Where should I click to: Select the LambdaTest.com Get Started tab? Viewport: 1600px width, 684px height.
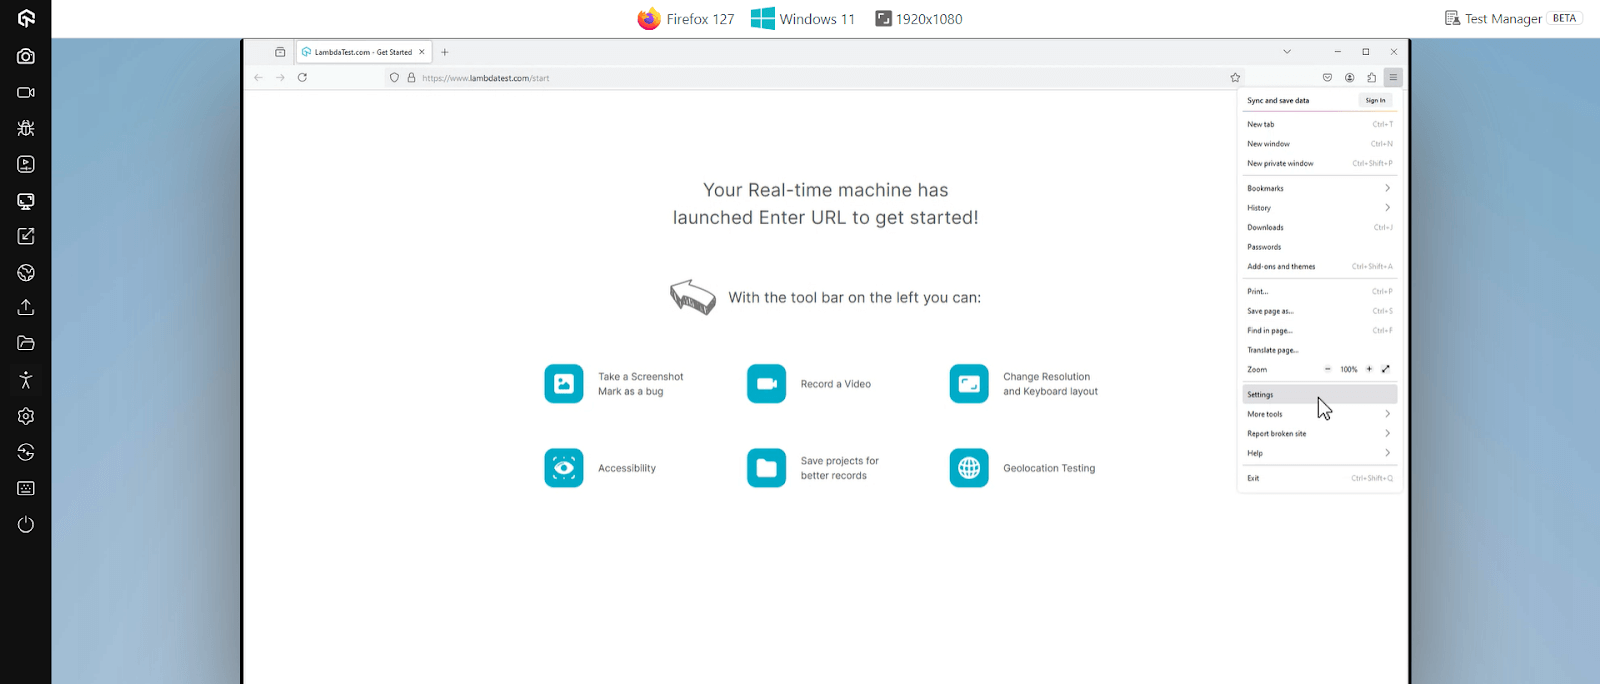(364, 52)
